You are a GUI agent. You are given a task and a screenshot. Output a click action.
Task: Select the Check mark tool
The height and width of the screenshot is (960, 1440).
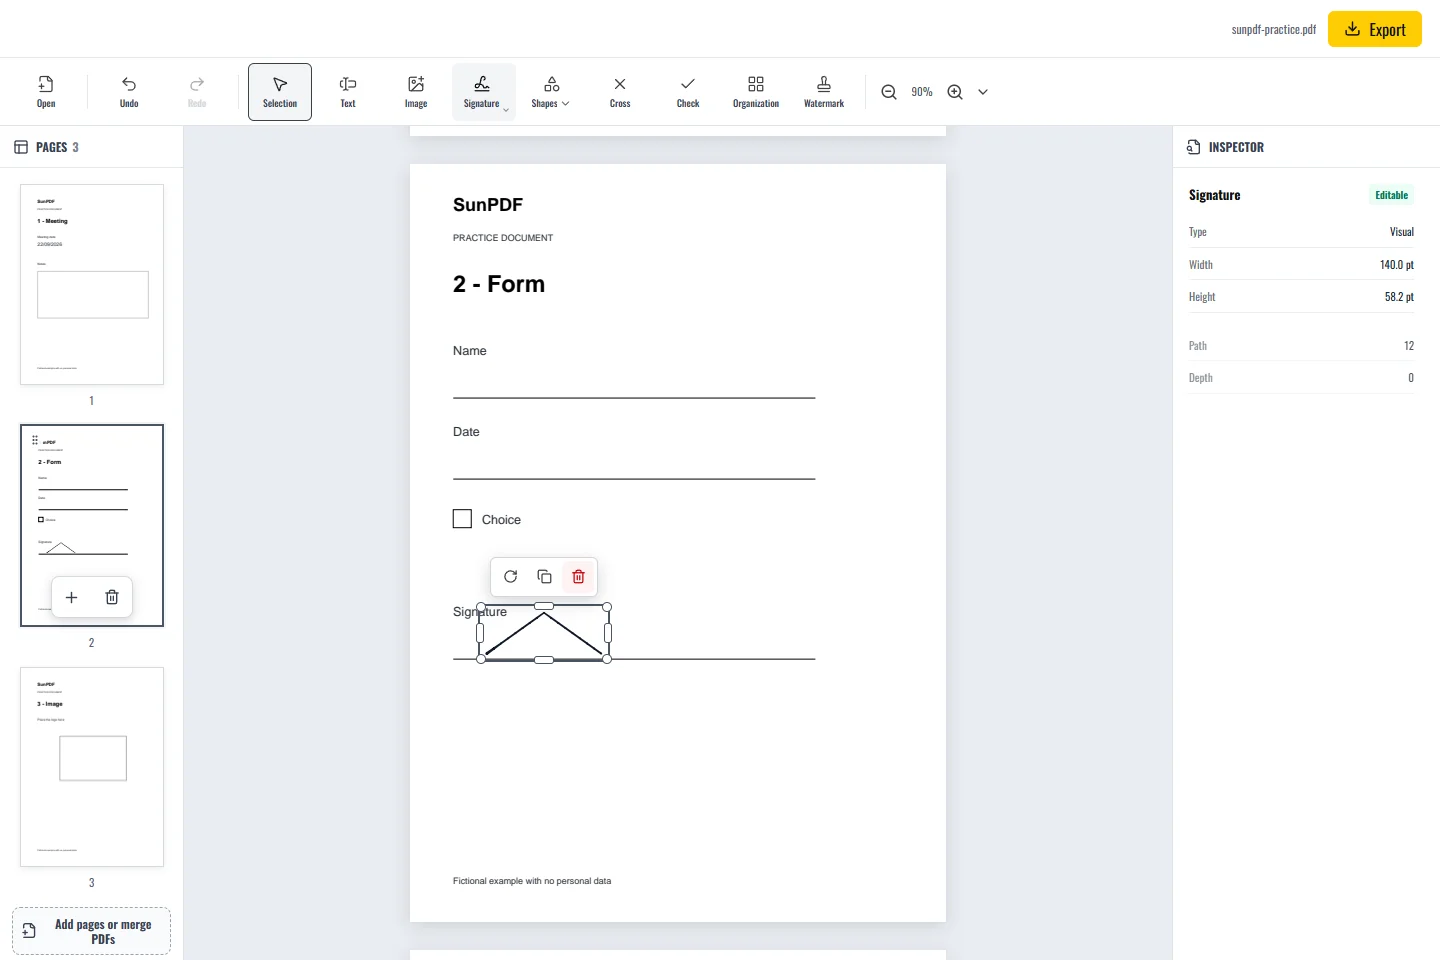(688, 92)
